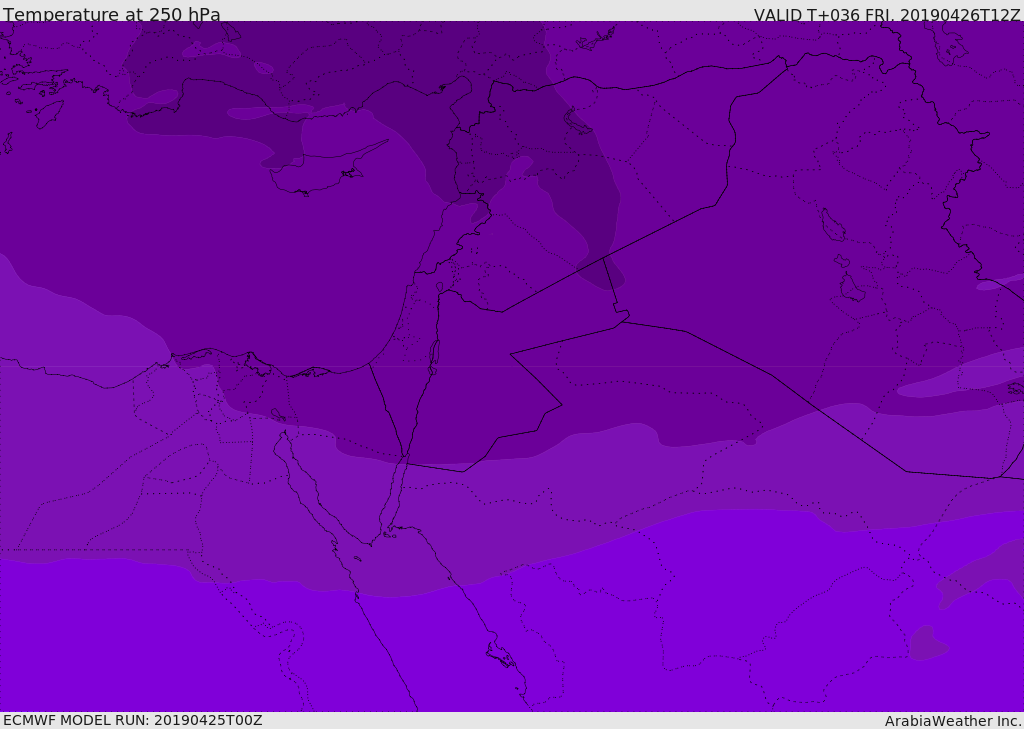The width and height of the screenshot is (1024, 729).
Task: Click the 'Temperature at 250 hPa' title
Action: click(x=112, y=14)
